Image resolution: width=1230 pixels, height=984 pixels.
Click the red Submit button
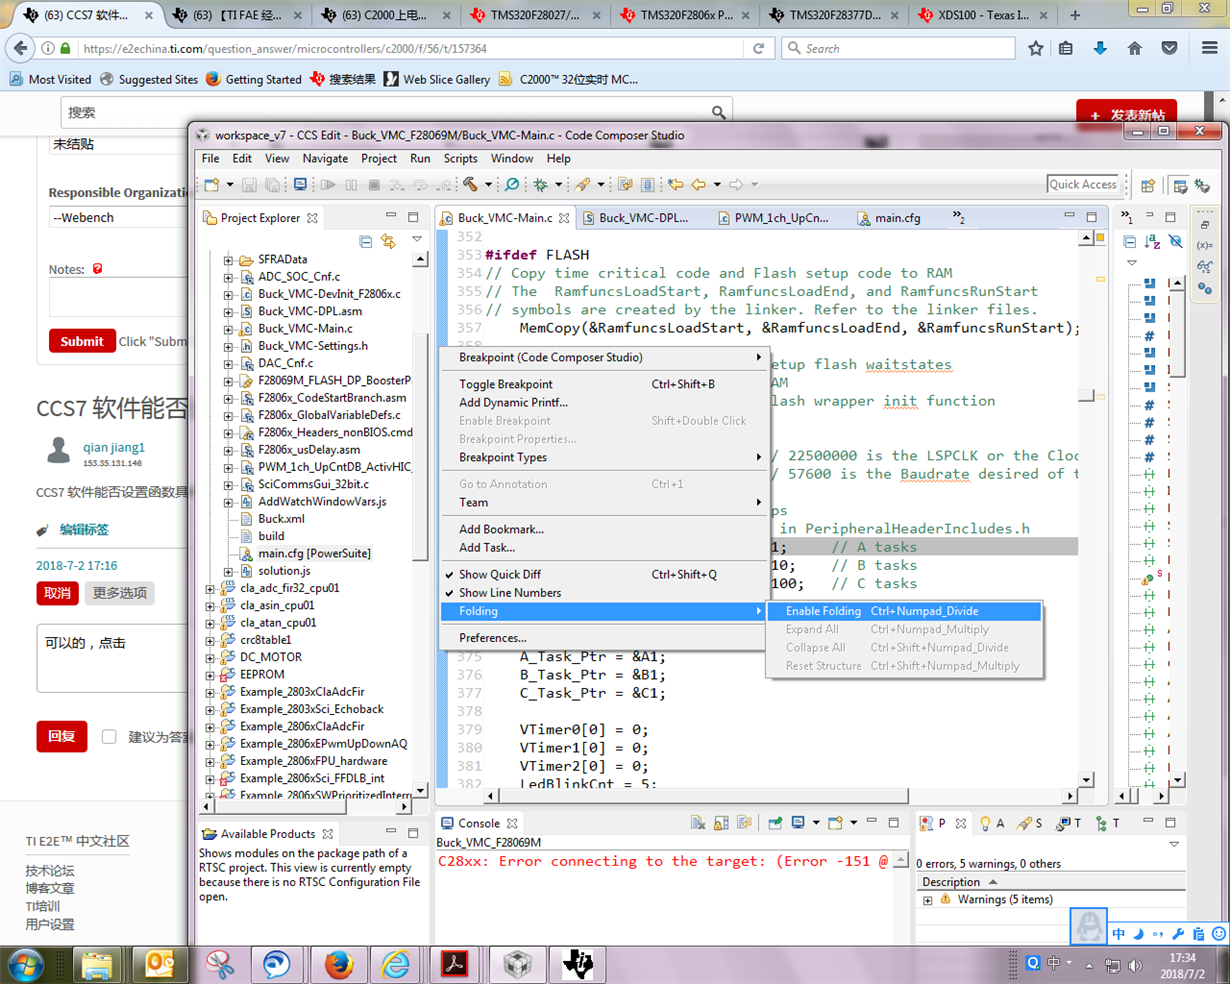coord(81,341)
